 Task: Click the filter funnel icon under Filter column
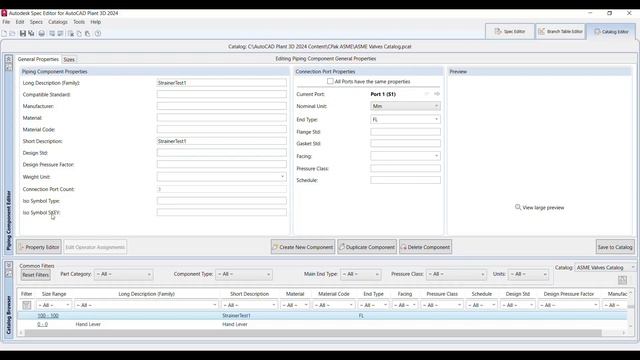[x=27, y=305]
